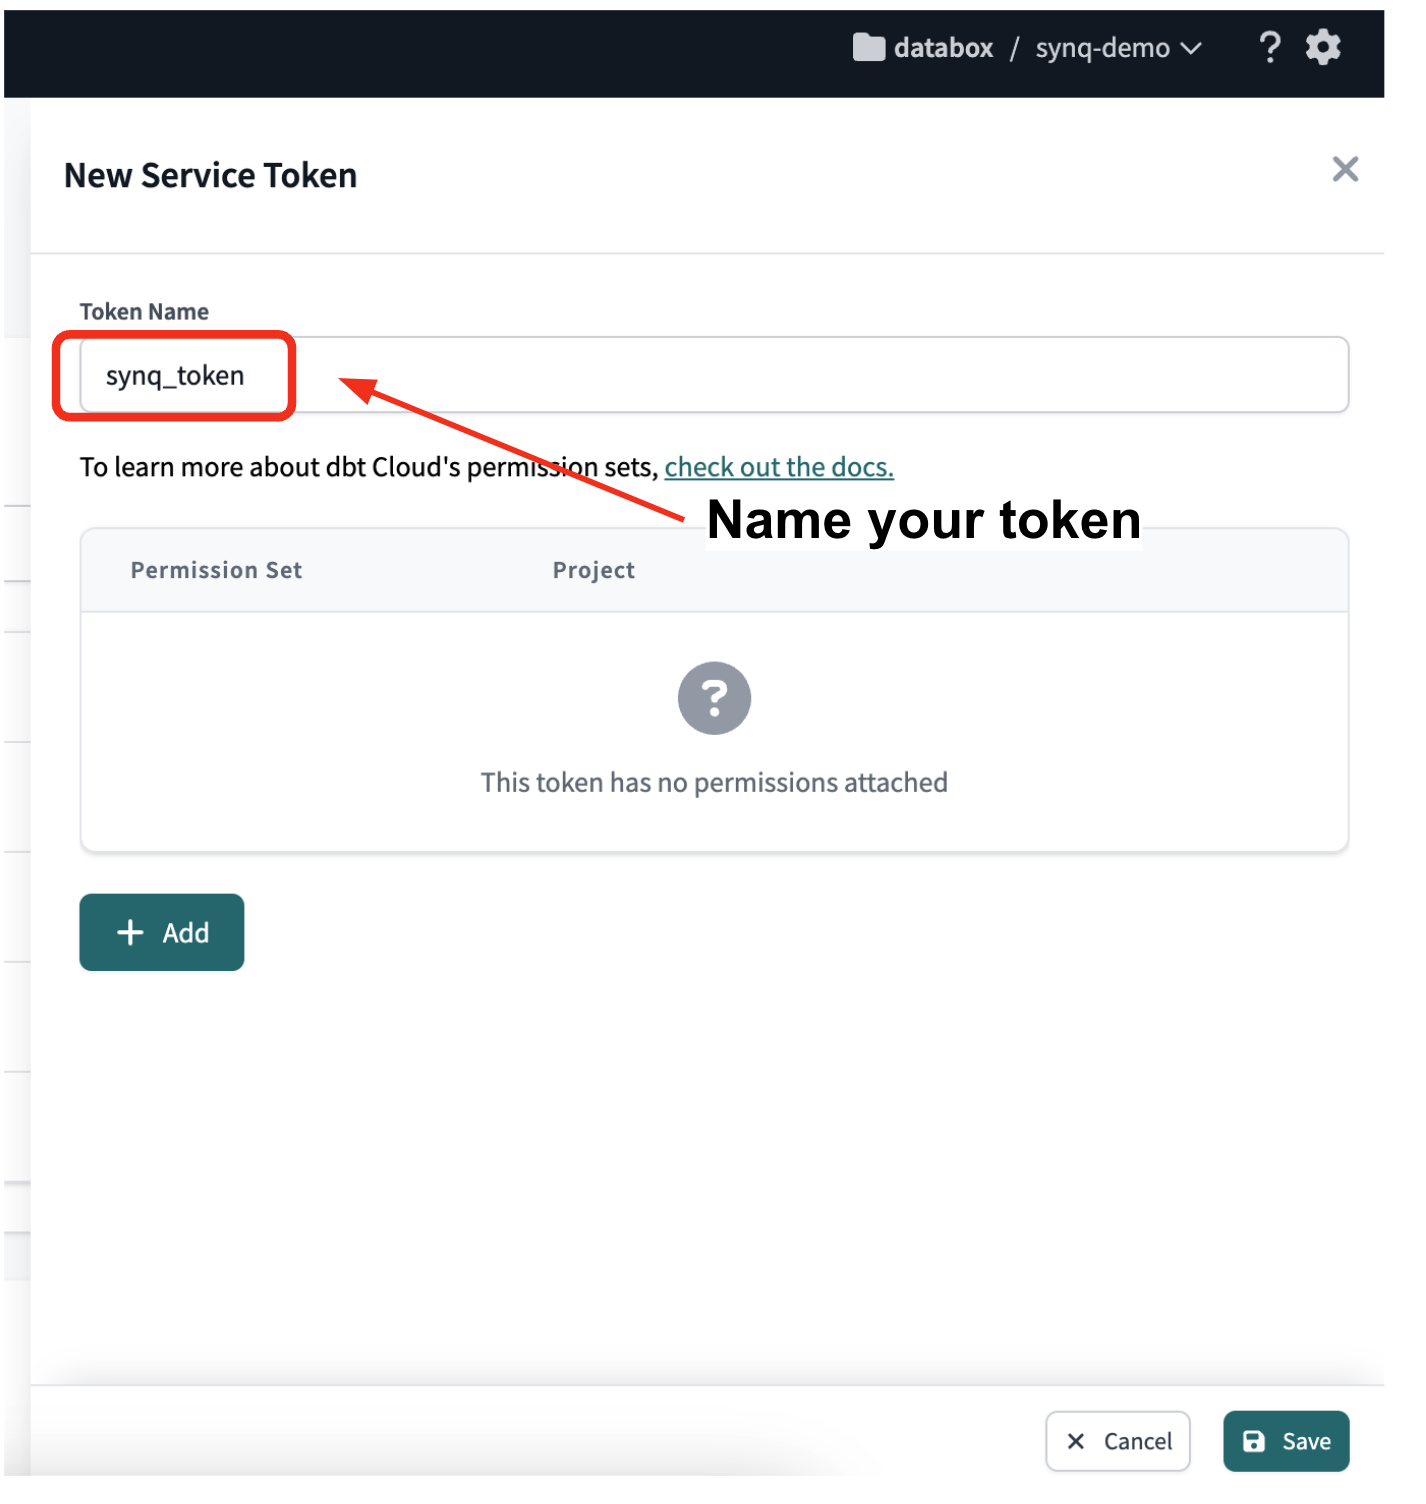This screenshot has width=1426, height=1504.
Task: Click the plus icon on the Add button
Action: click(130, 932)
